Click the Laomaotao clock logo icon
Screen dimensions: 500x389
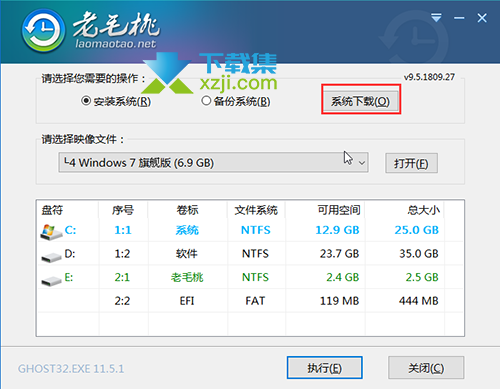click(43, 31)
